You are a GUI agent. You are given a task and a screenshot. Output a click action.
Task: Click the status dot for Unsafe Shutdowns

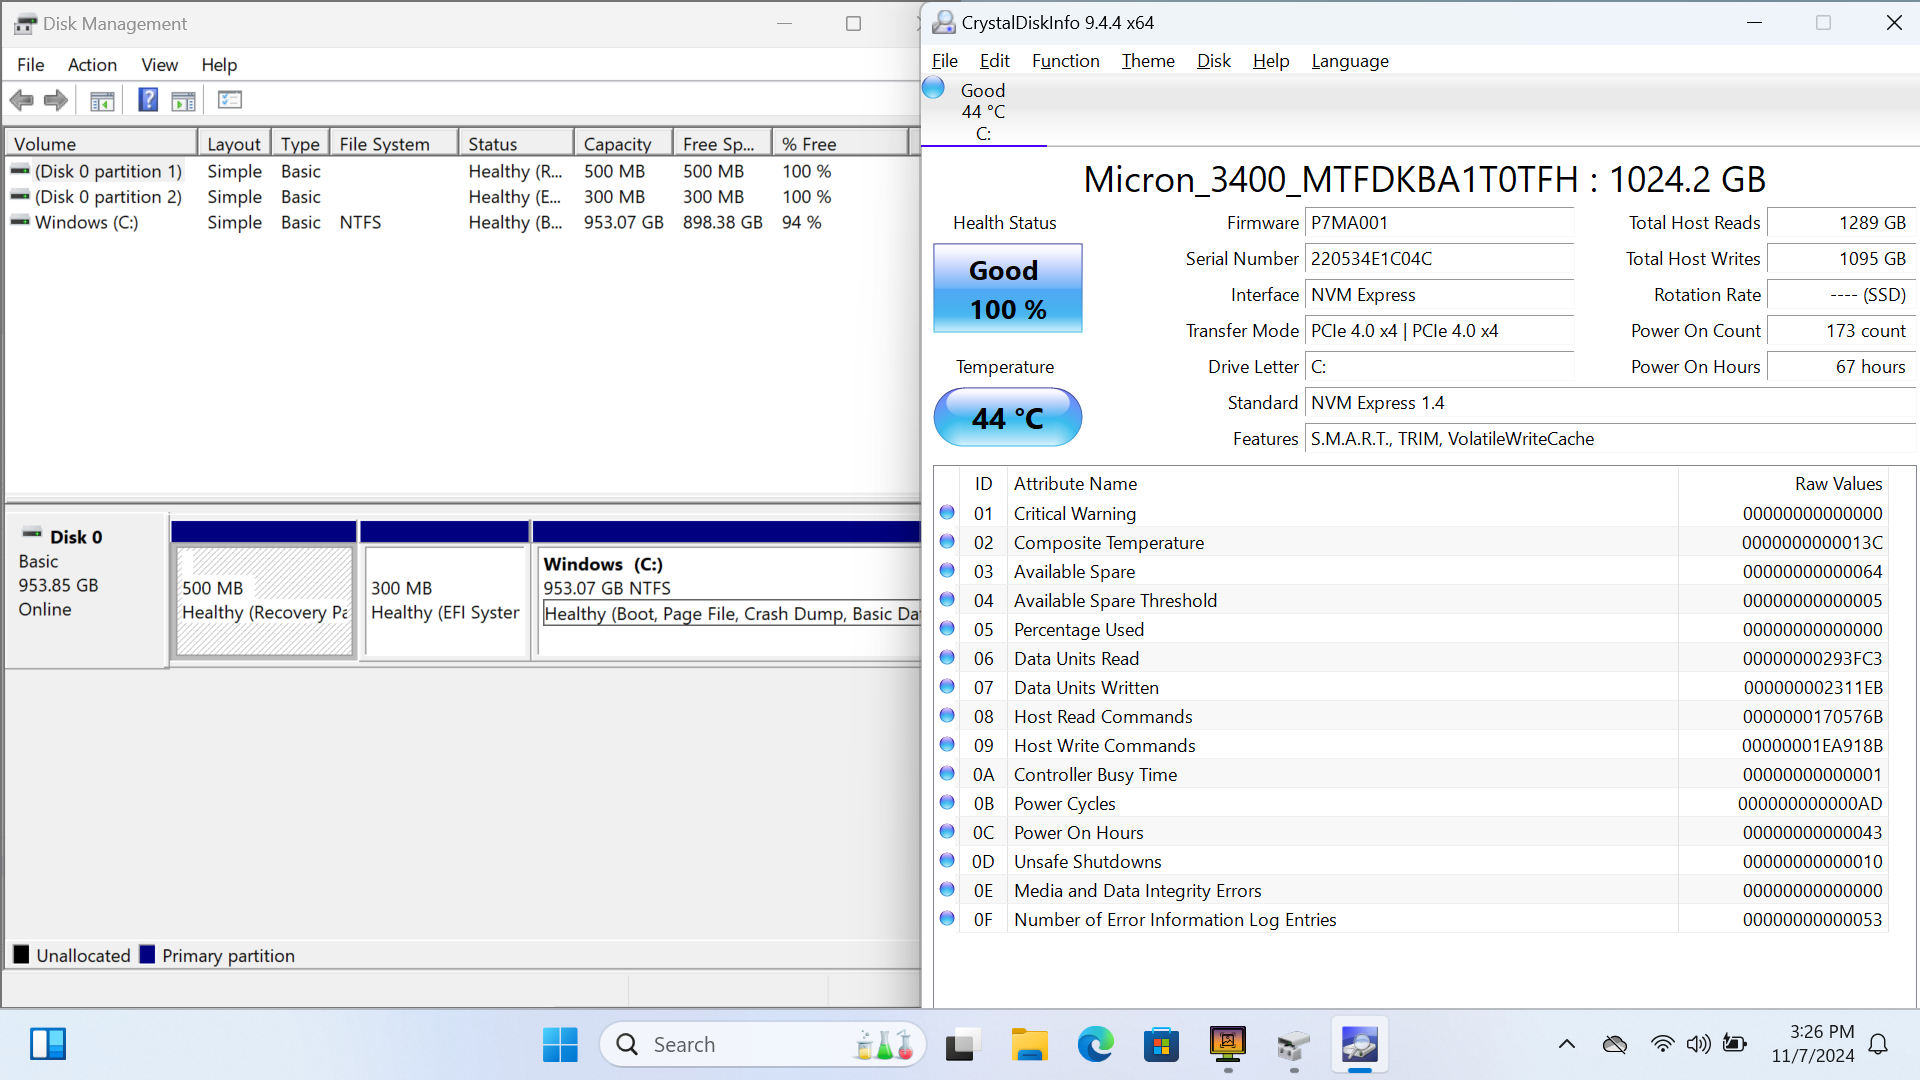tap(947, 861)
